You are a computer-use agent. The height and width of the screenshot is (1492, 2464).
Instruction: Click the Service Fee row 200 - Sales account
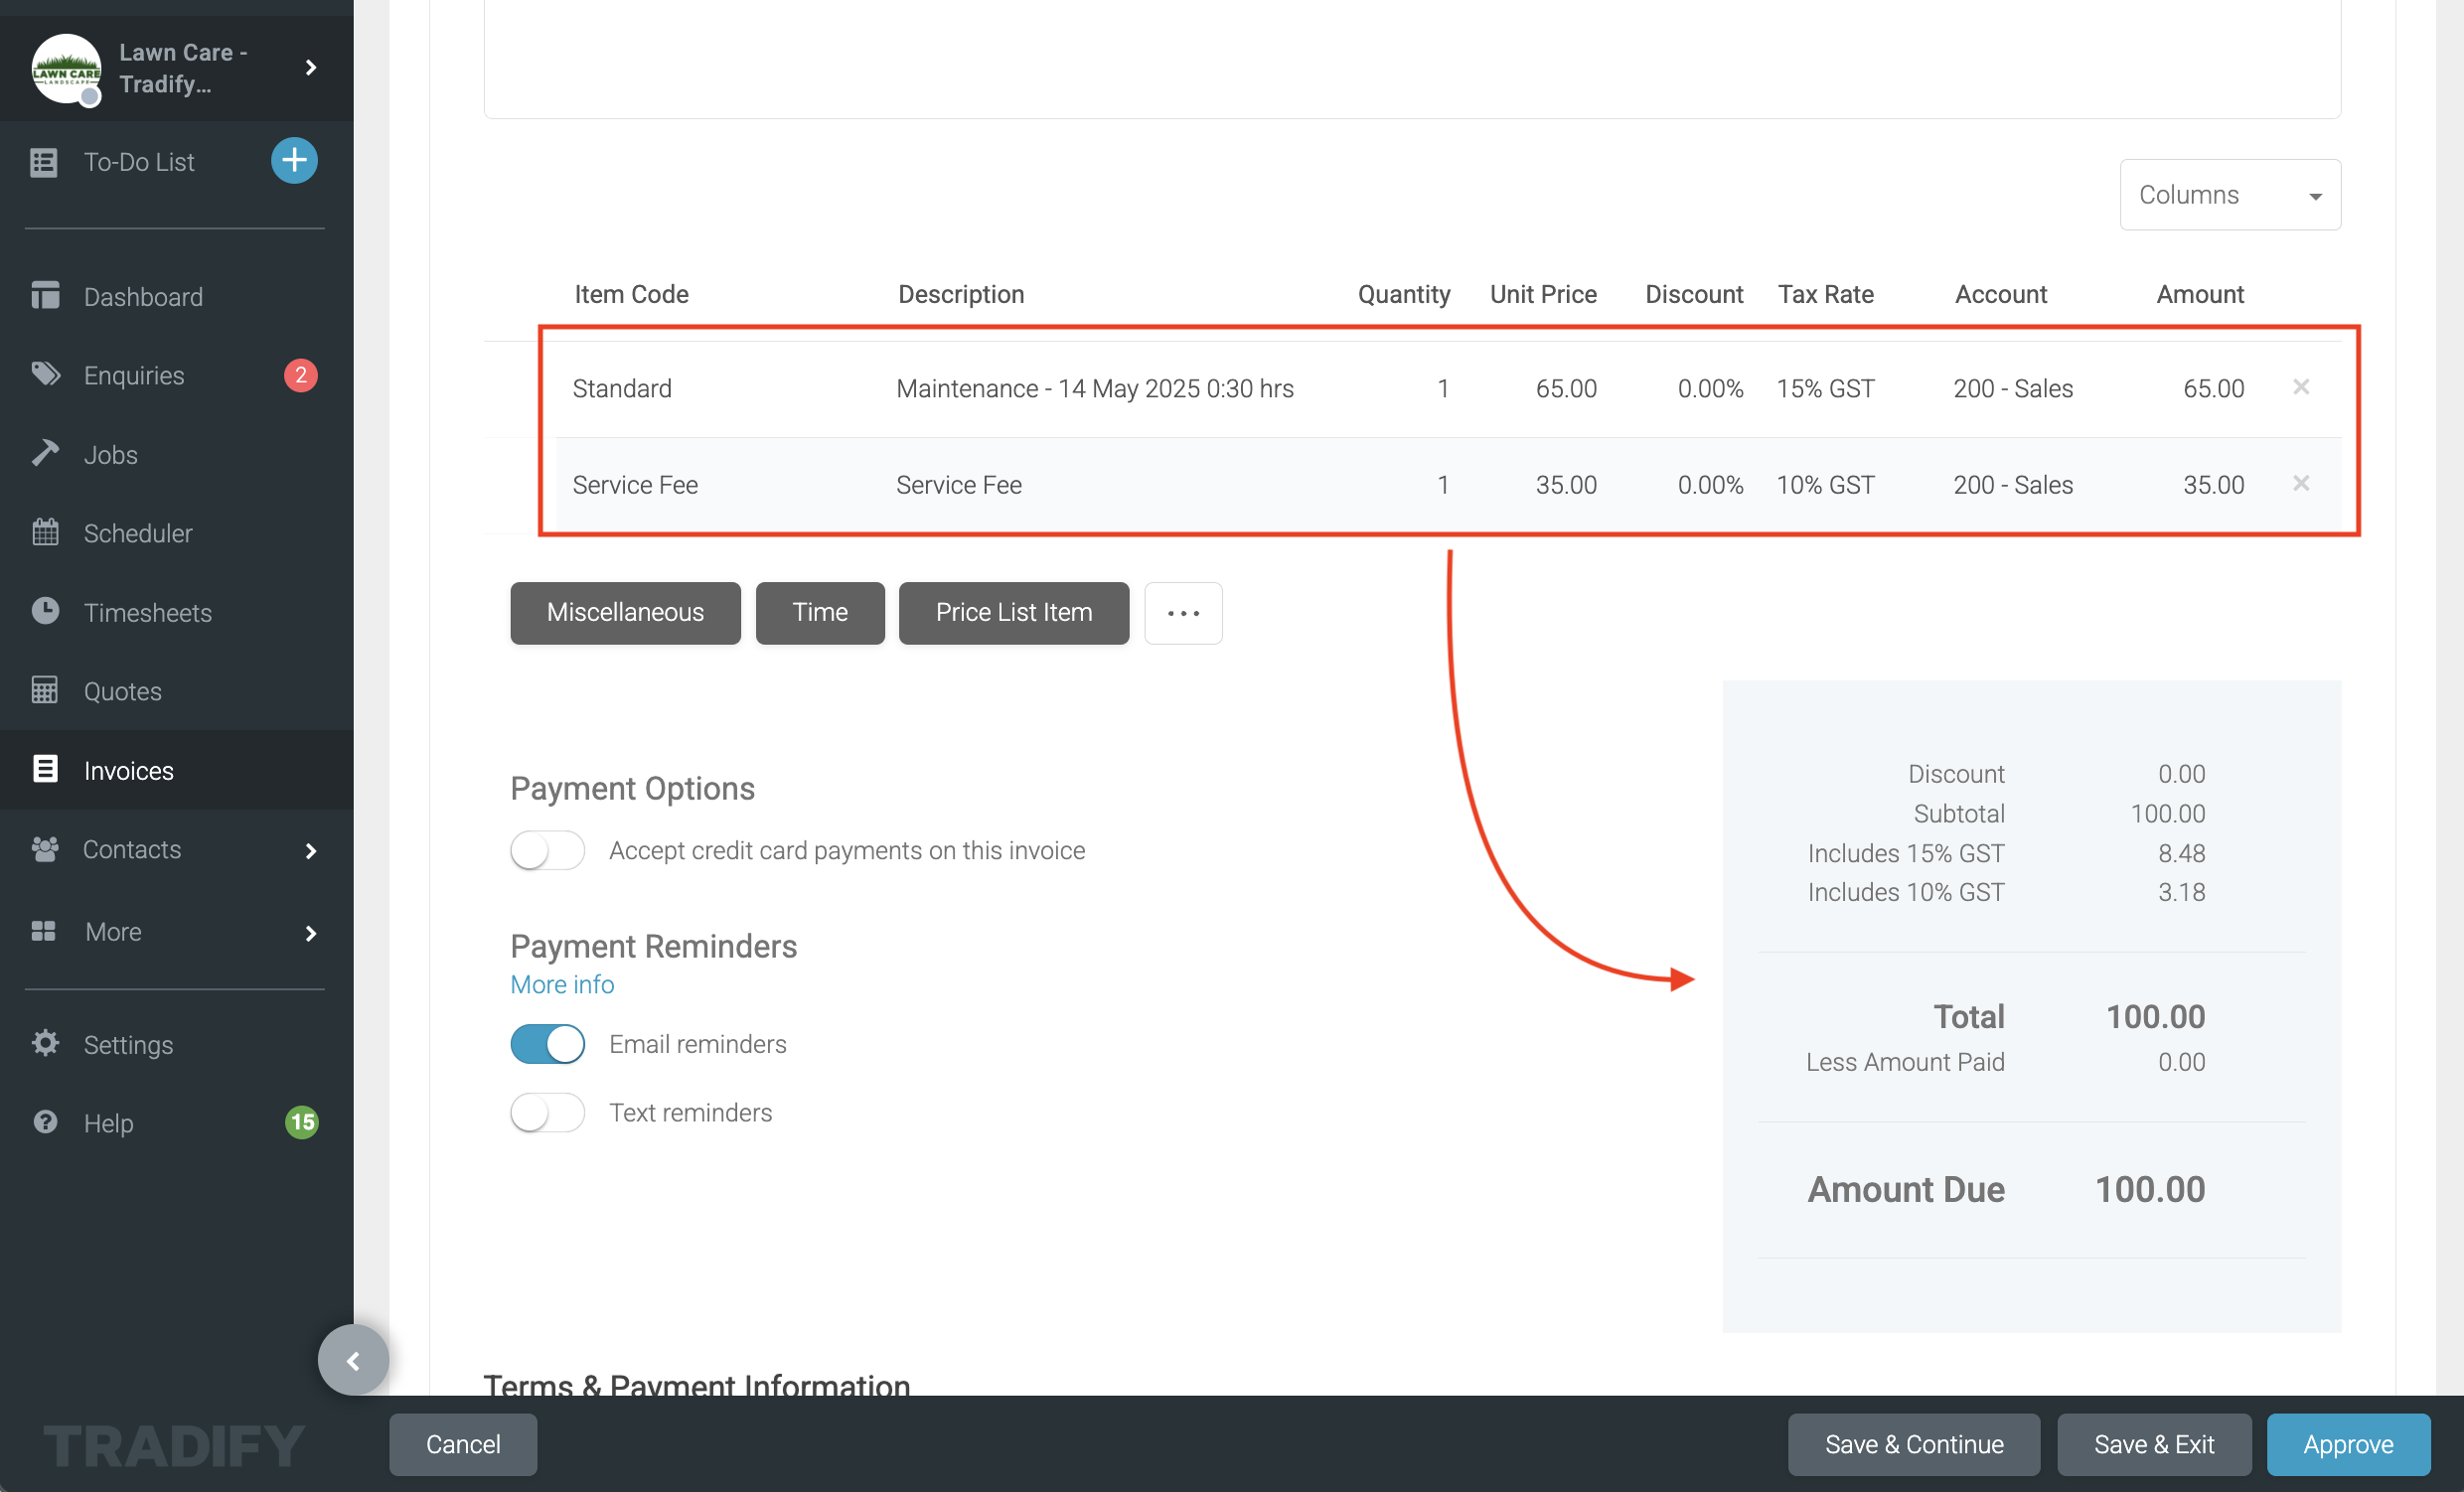pos(2013,485)
